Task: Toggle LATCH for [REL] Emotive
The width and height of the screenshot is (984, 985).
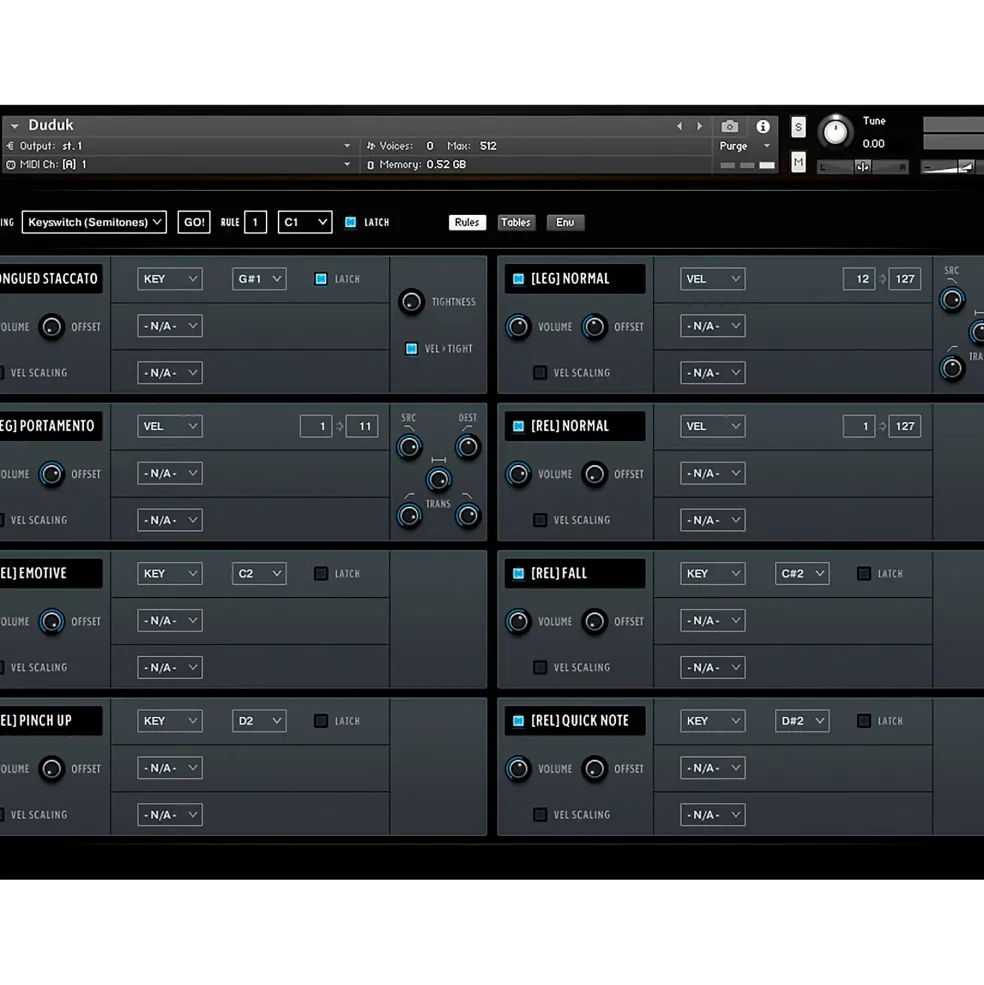Action: (320, 574)
